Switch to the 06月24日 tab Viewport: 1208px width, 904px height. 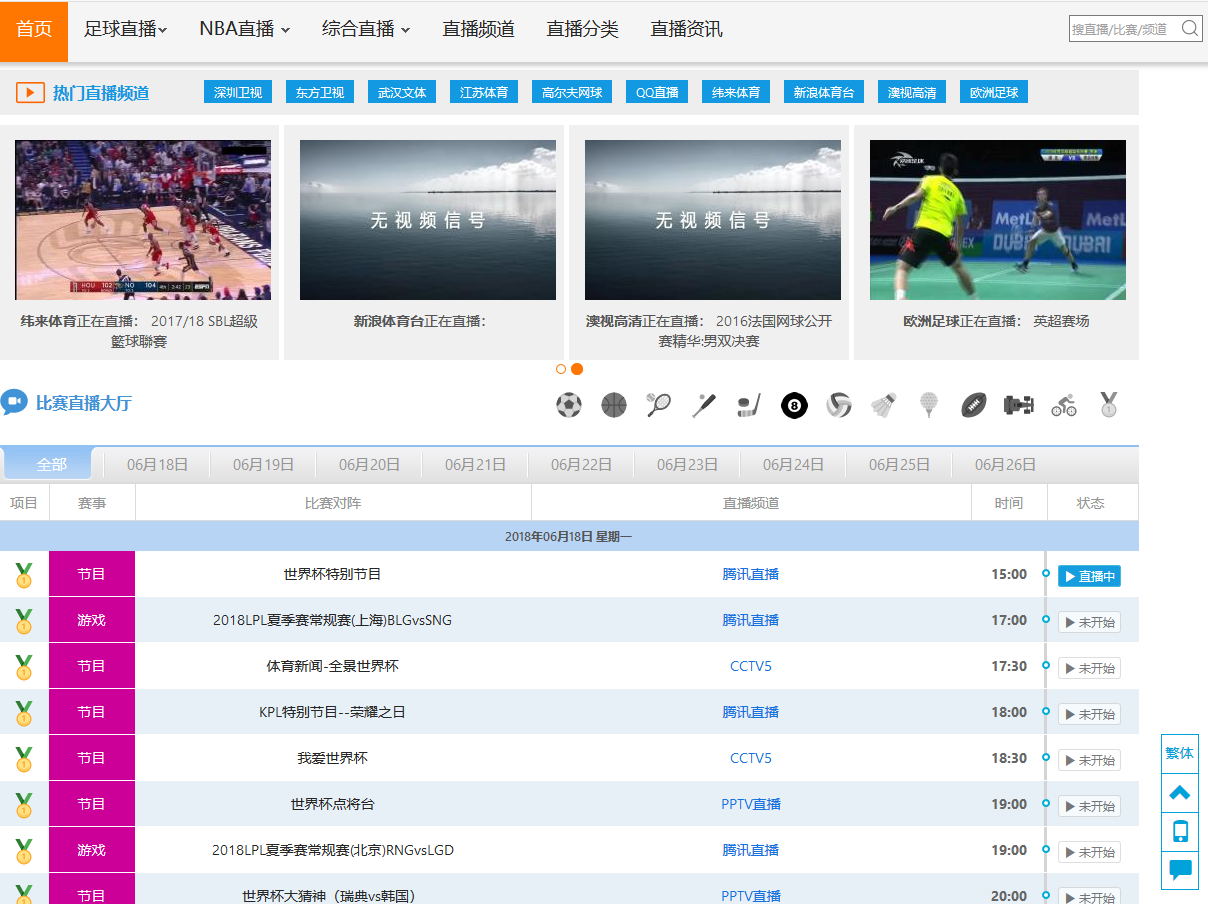click(x=794, y=464)
